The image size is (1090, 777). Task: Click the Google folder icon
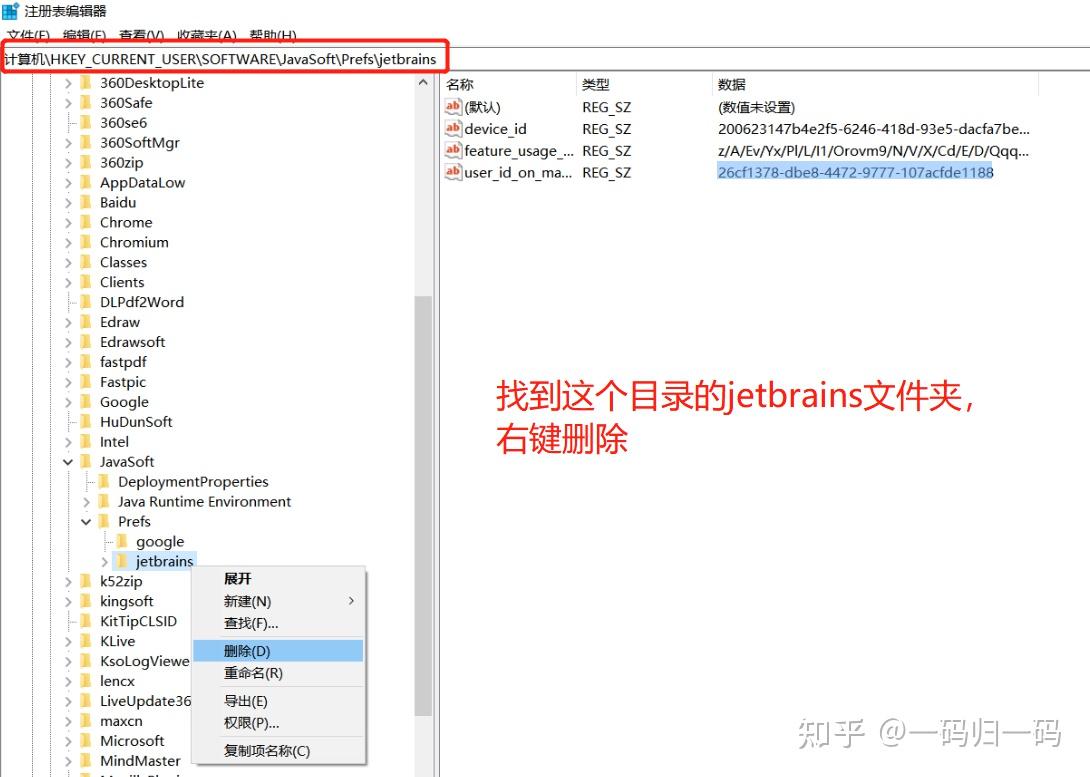point(88,401)
